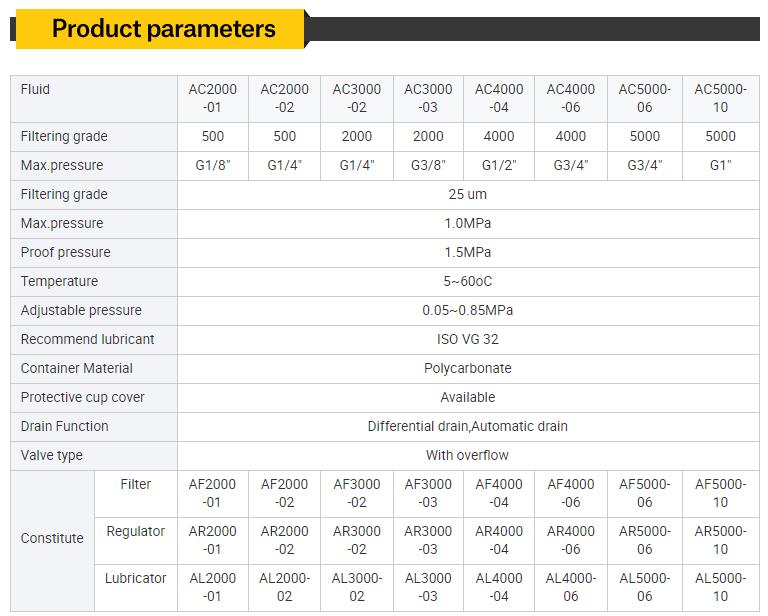
Task: Click the Lubricator sub-row label
Action: click(x=136, y=578)
